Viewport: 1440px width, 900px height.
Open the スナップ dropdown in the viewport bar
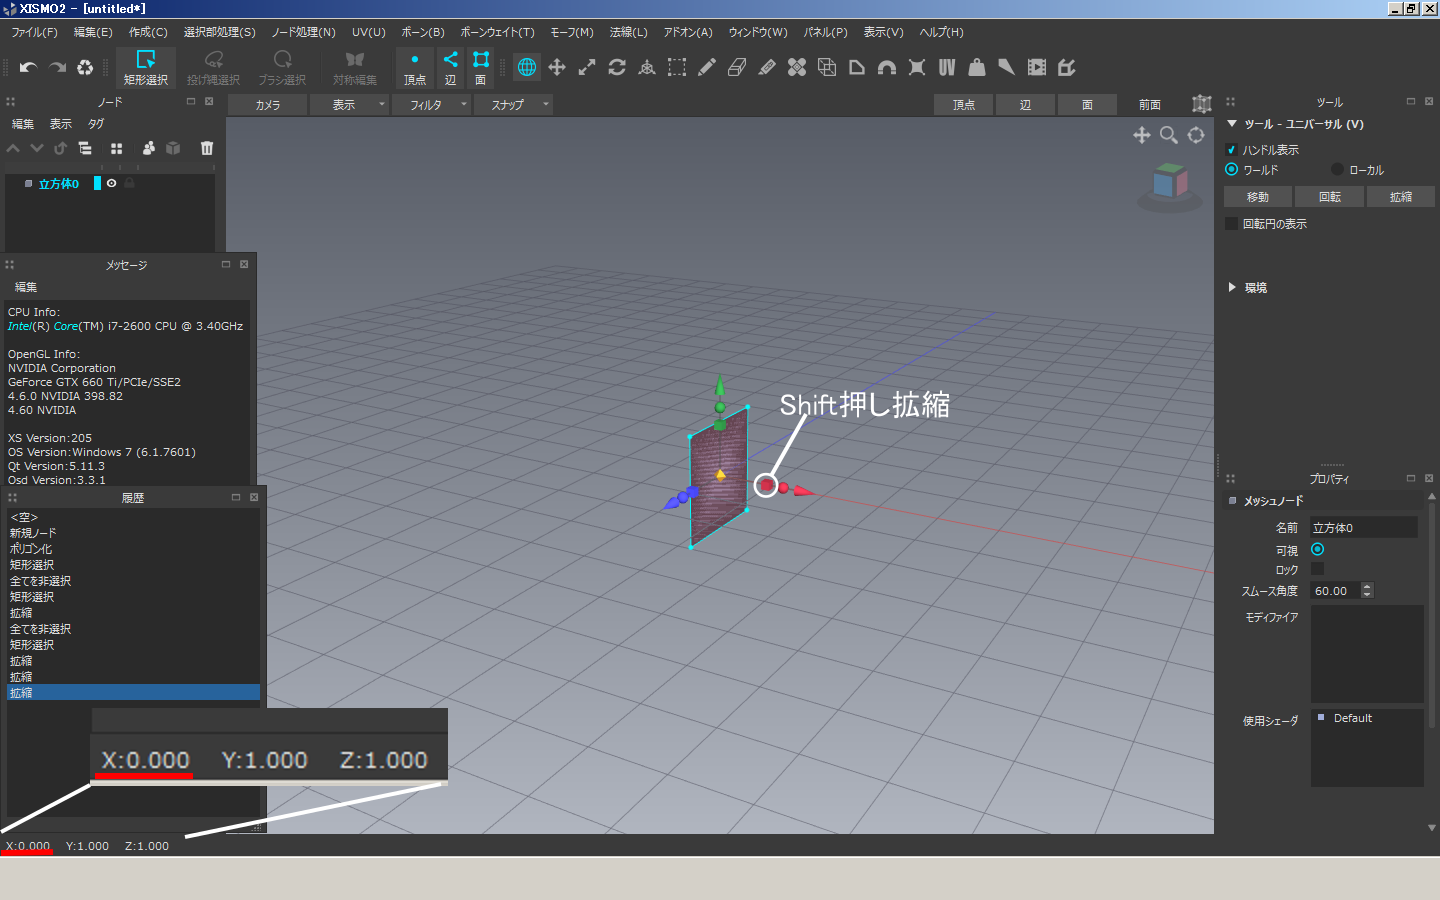tap(513, 104)
